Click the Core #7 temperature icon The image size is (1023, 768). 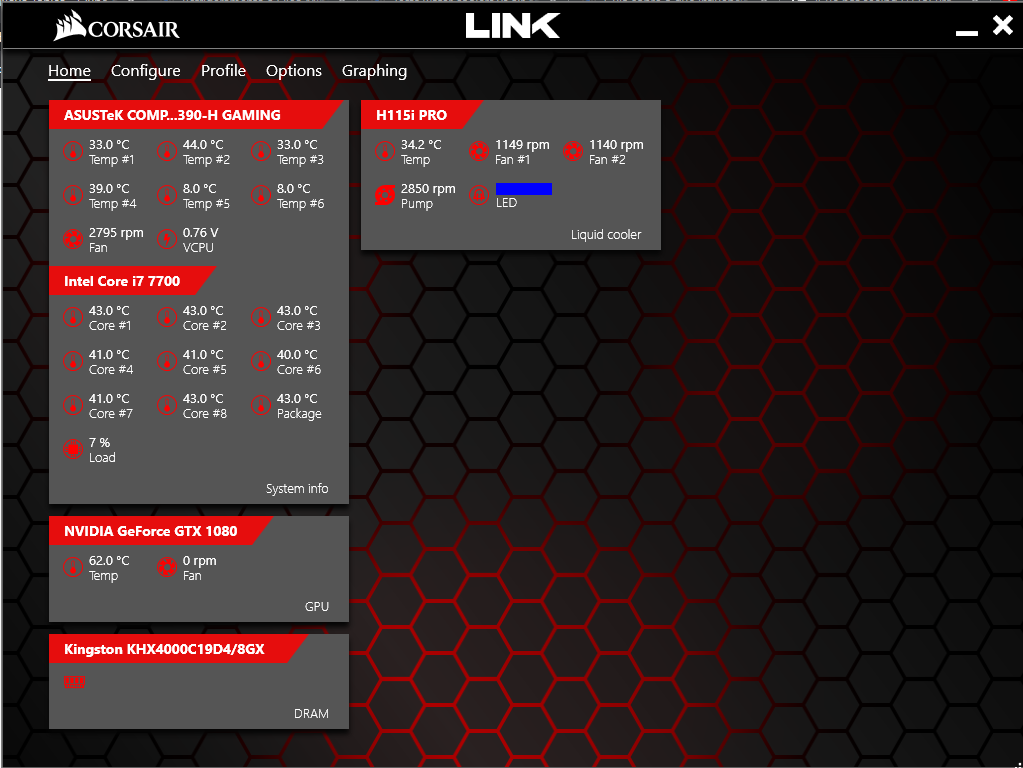[72, 405]
